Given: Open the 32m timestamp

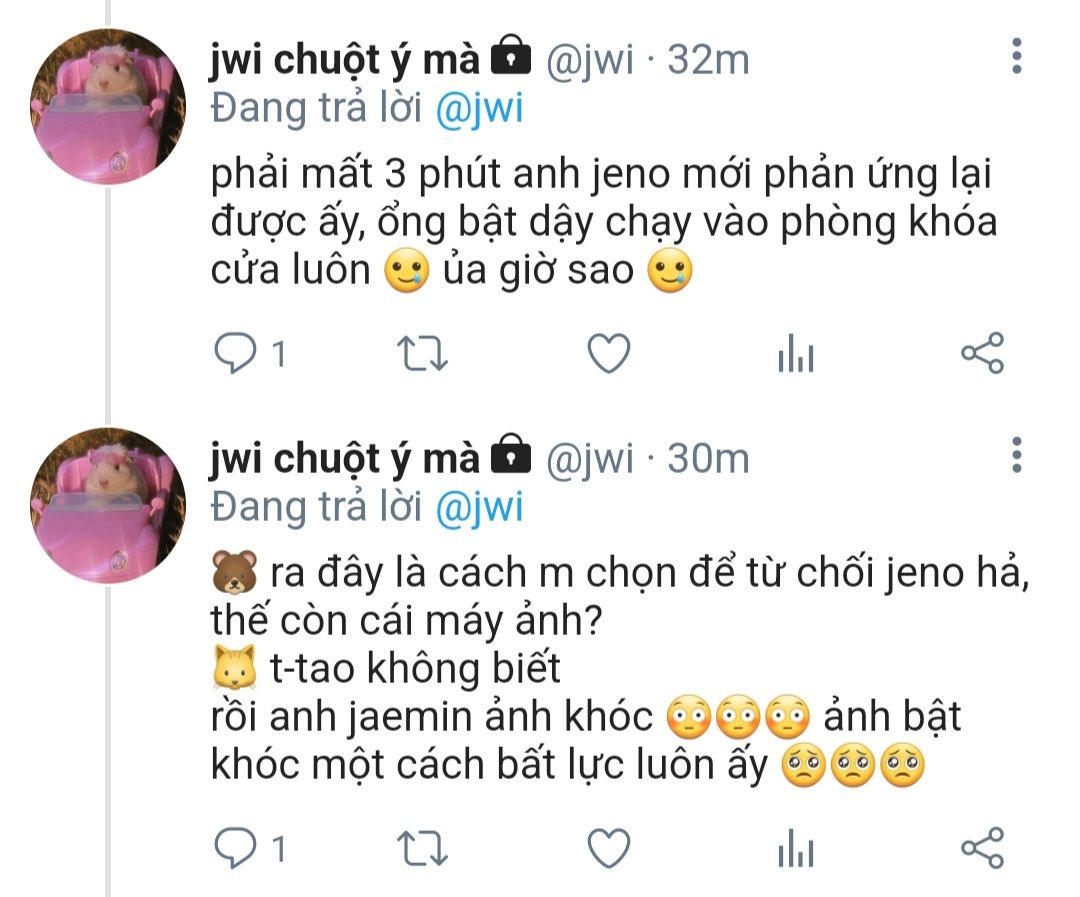Looking at the screenshot, I should [x=708, y=59].
